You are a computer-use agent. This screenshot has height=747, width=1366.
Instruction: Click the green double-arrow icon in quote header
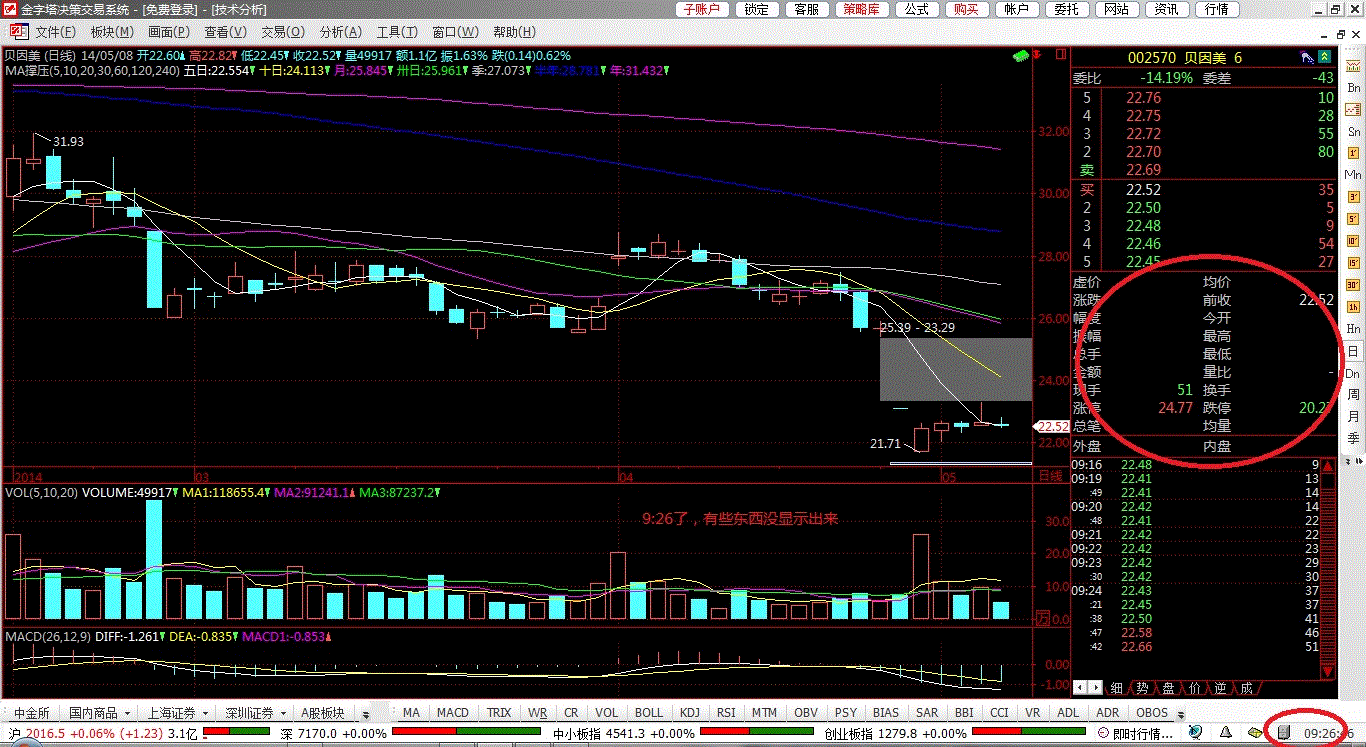(1326, 58)
